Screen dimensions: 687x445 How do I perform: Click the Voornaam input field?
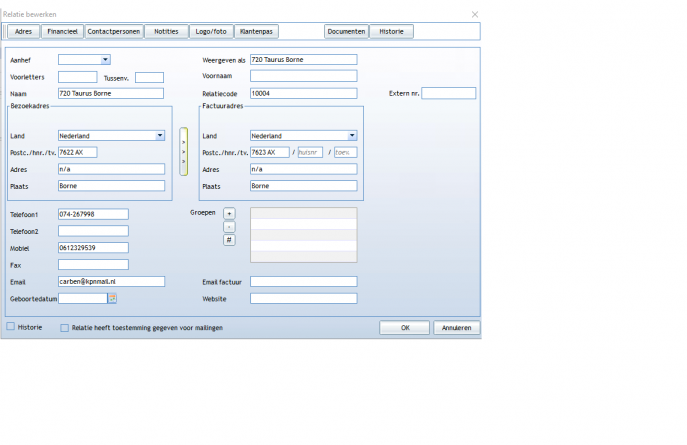[x=304, y=76]
